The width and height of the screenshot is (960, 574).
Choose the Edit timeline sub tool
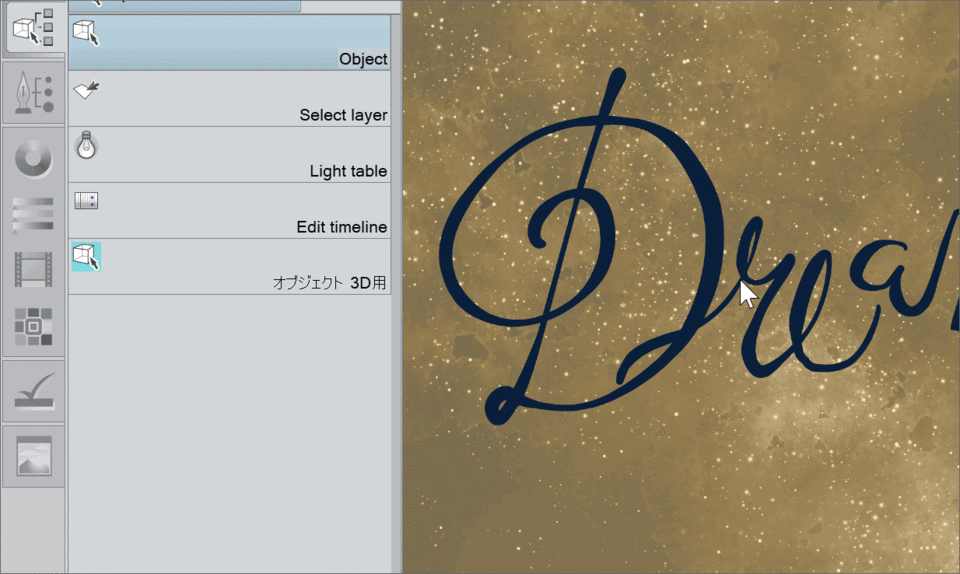pyautogui.click(x=230, y=211)
